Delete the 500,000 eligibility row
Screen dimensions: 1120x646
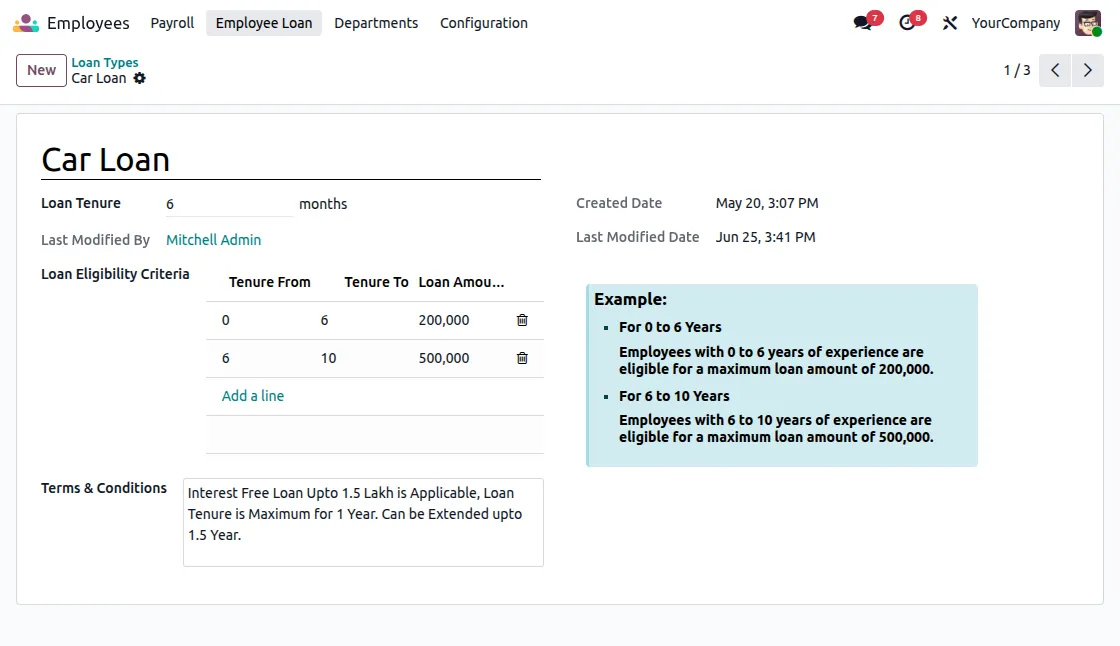click(522, 358)
